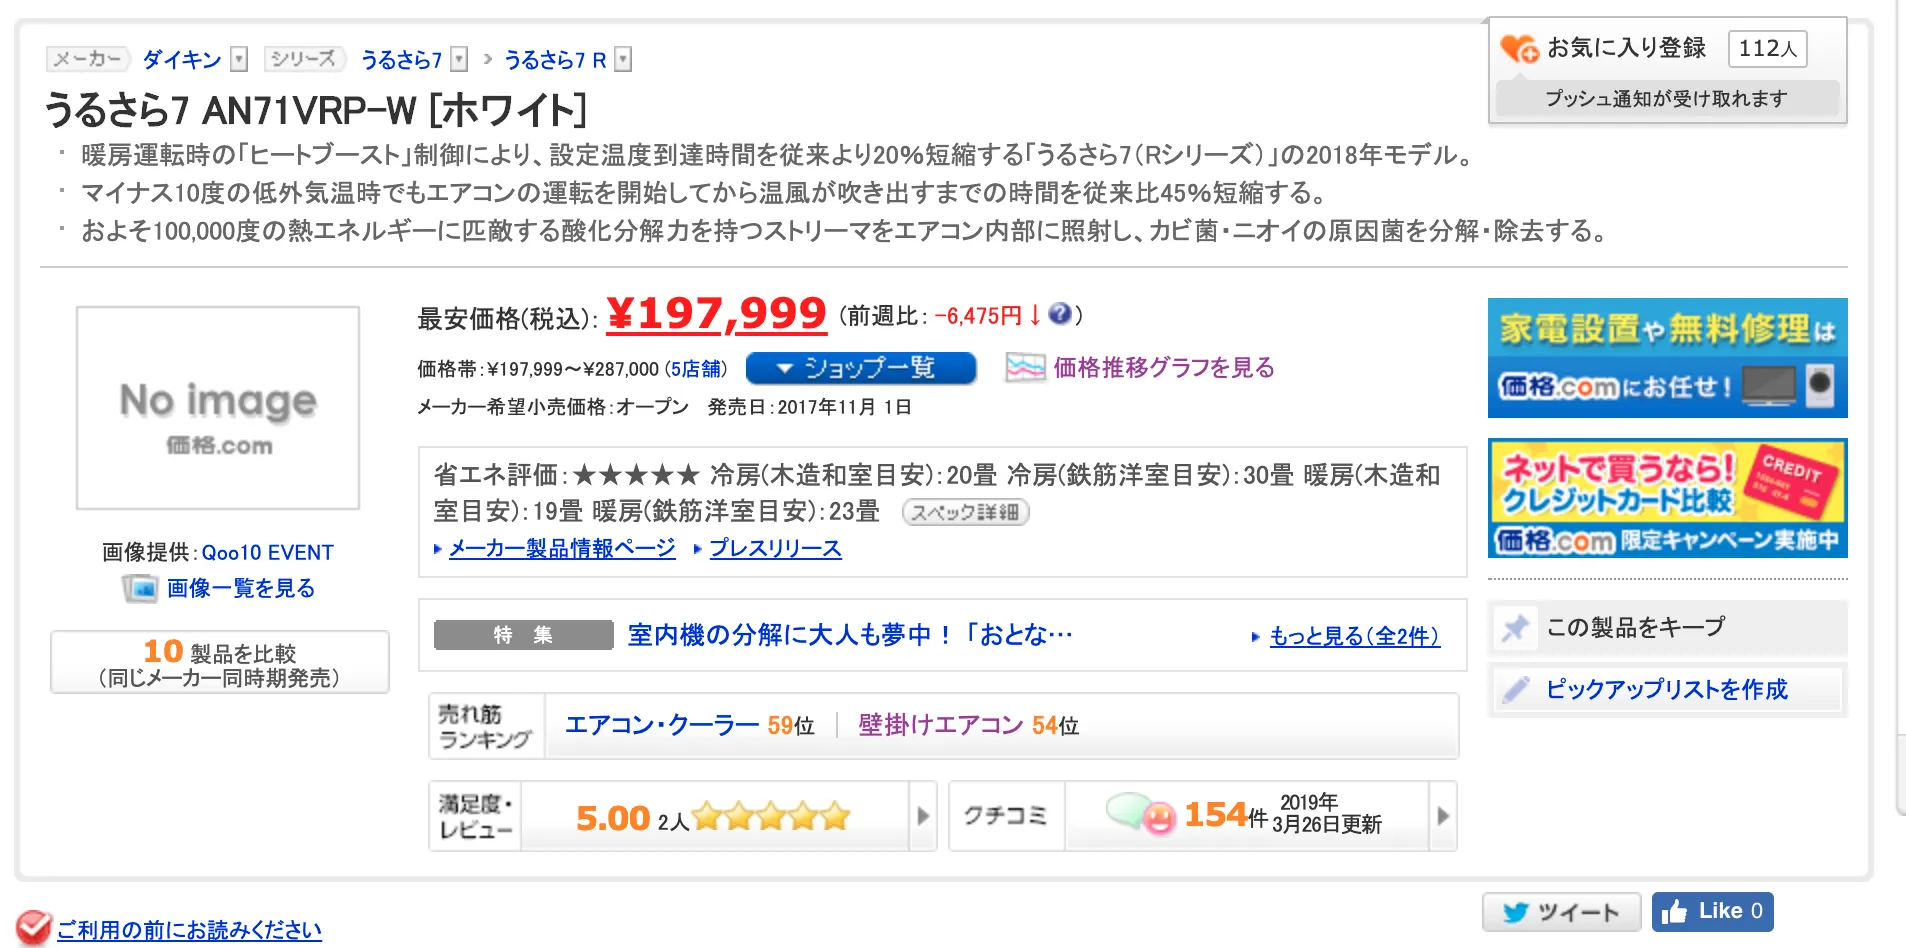Image resolution: width=1906 pixels, height=948 pixels.
Task: Open the ダイキン maker dropdown arrow
Action: (239, 60)
